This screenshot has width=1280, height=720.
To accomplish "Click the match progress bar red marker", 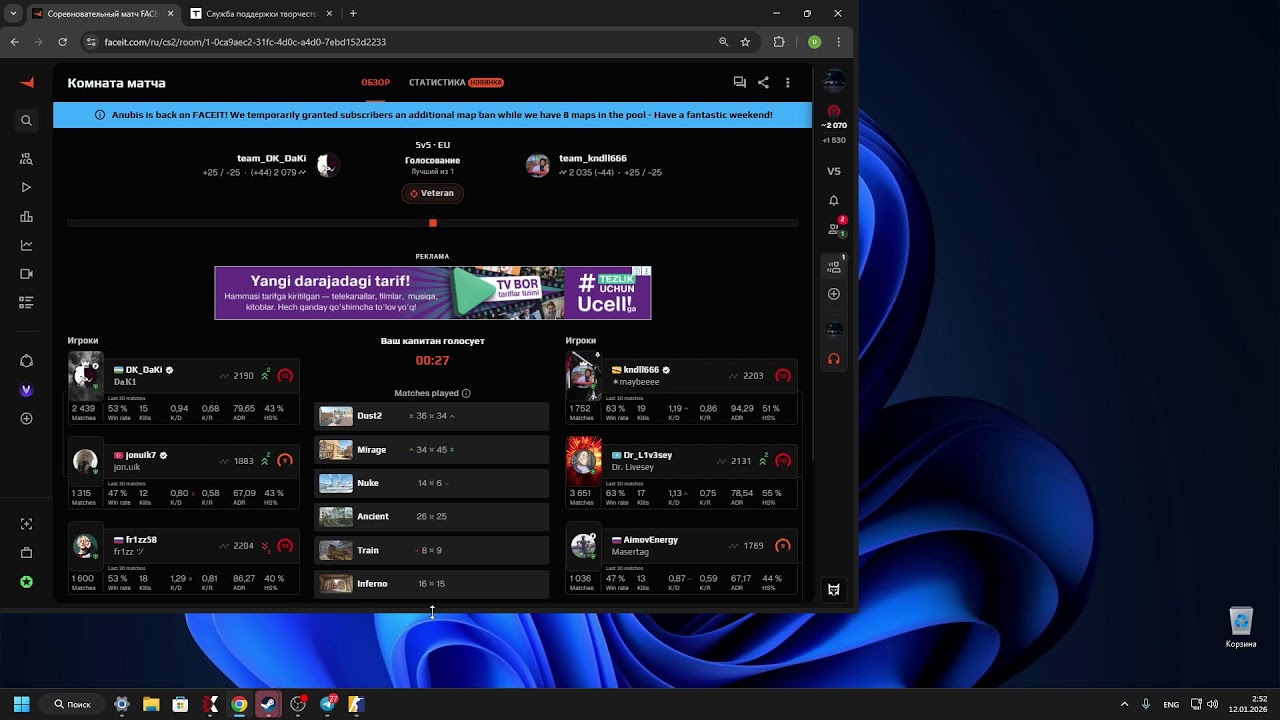I will pyautogui.click(x=432, y=223).
